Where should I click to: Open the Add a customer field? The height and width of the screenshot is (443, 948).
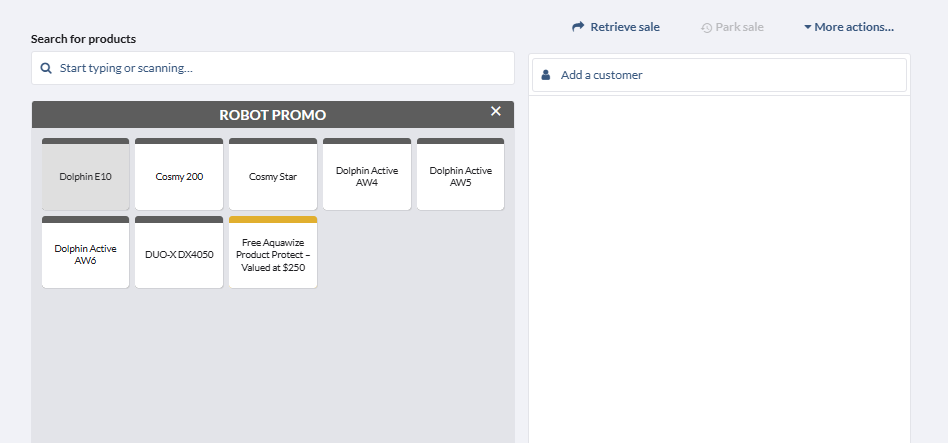coord(719,75)
